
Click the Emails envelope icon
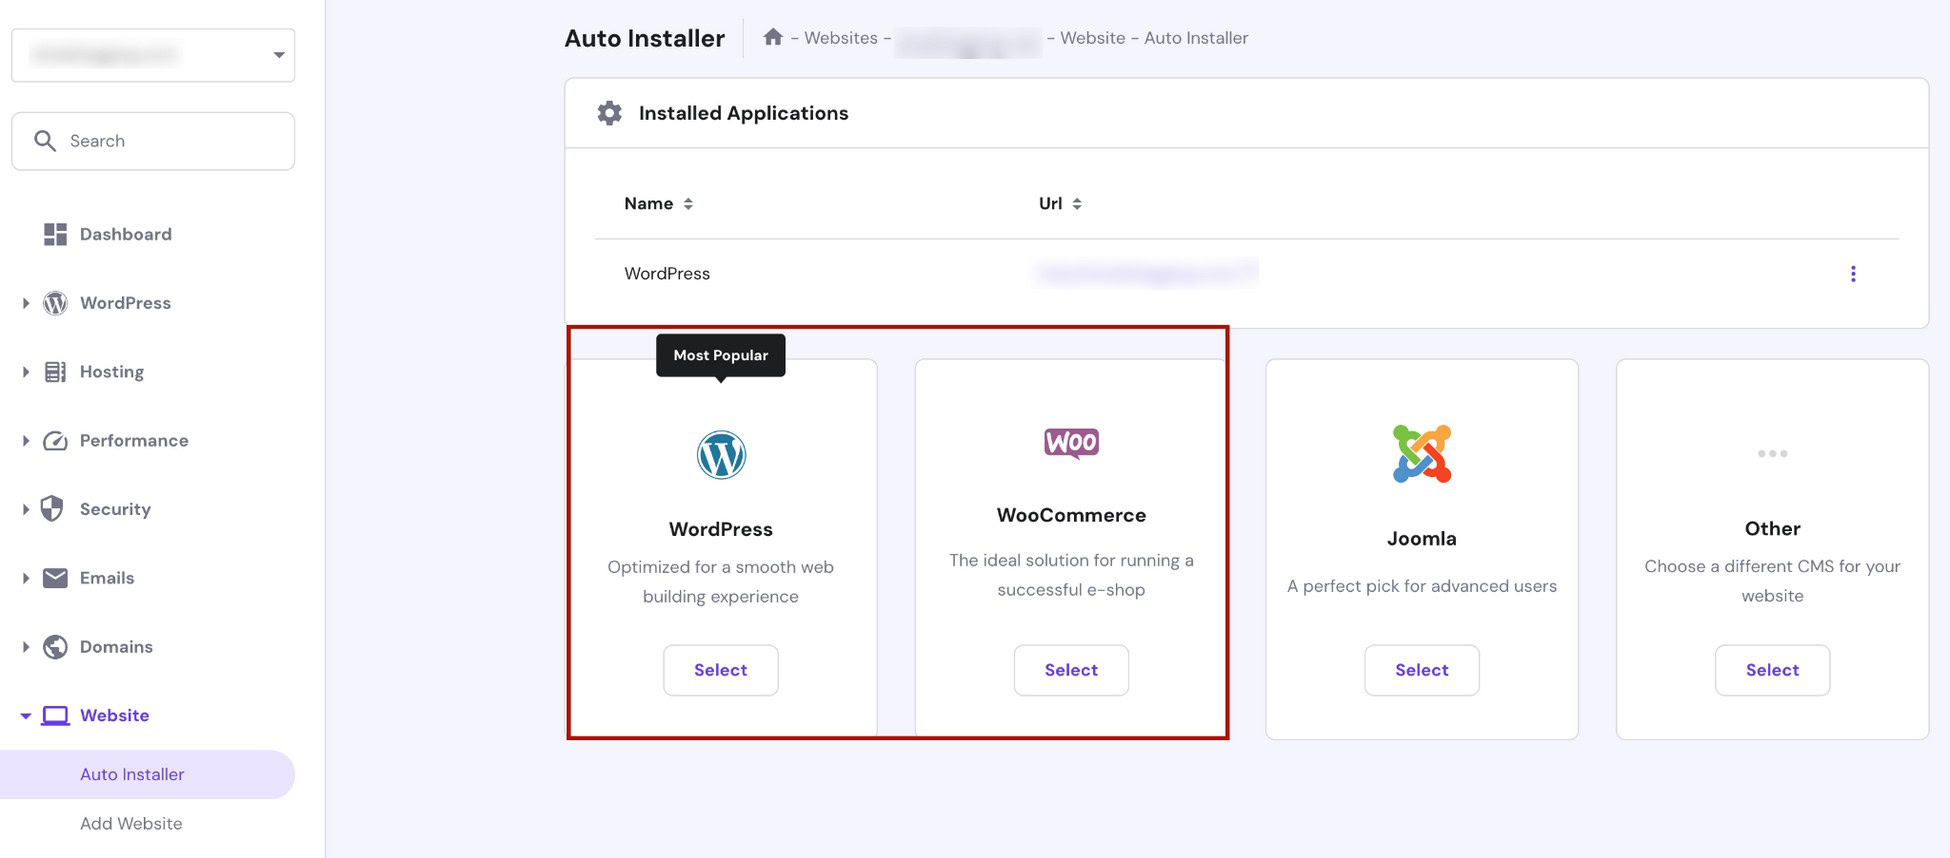[x=55, y=578]
